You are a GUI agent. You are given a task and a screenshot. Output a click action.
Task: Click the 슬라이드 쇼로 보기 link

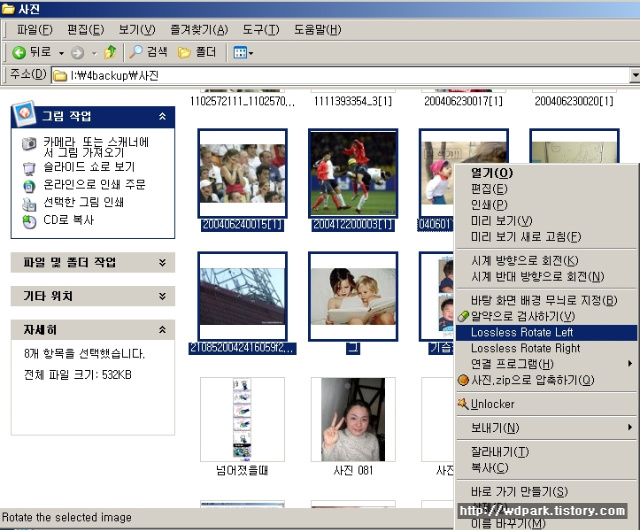pyautogui.click(x=89, y=167)
